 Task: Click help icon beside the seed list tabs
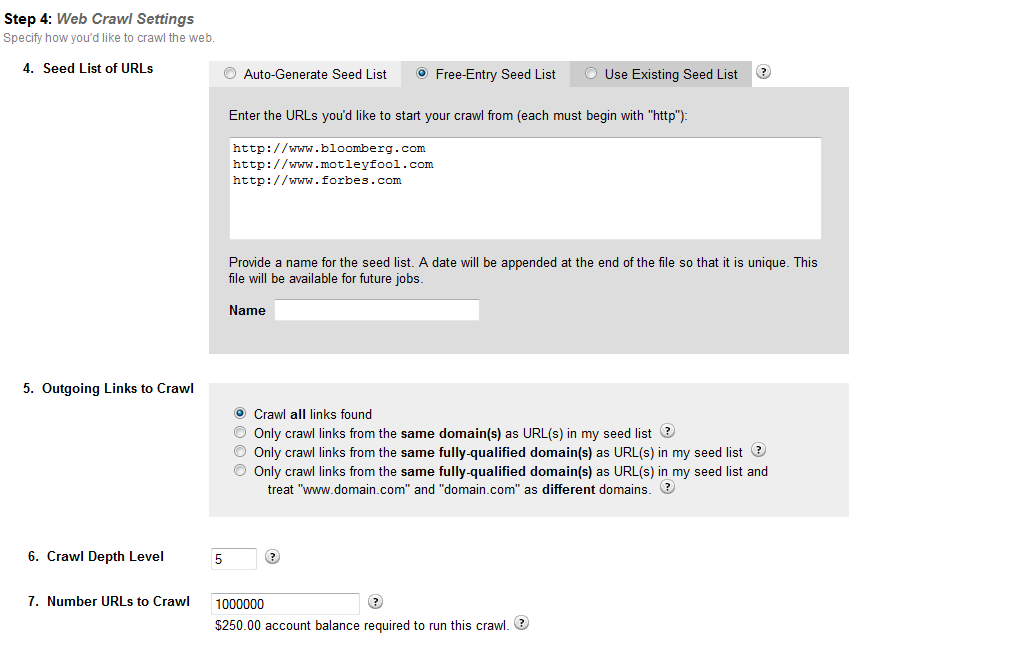click(x=764, y=72)
